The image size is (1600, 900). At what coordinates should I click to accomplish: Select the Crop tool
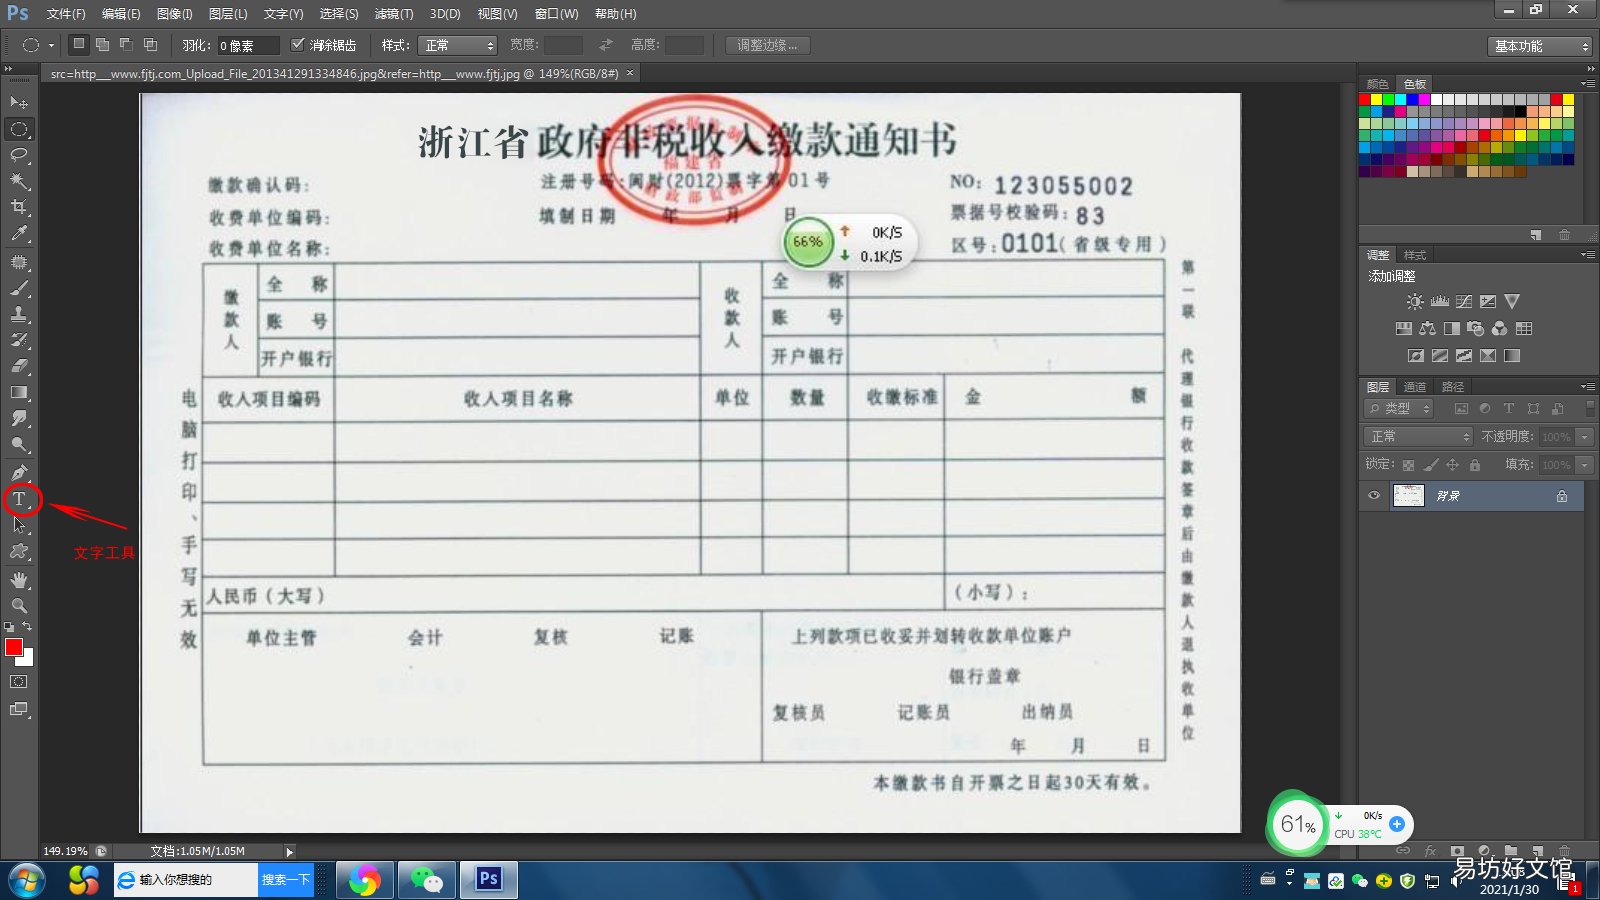[x=19, y=207]
